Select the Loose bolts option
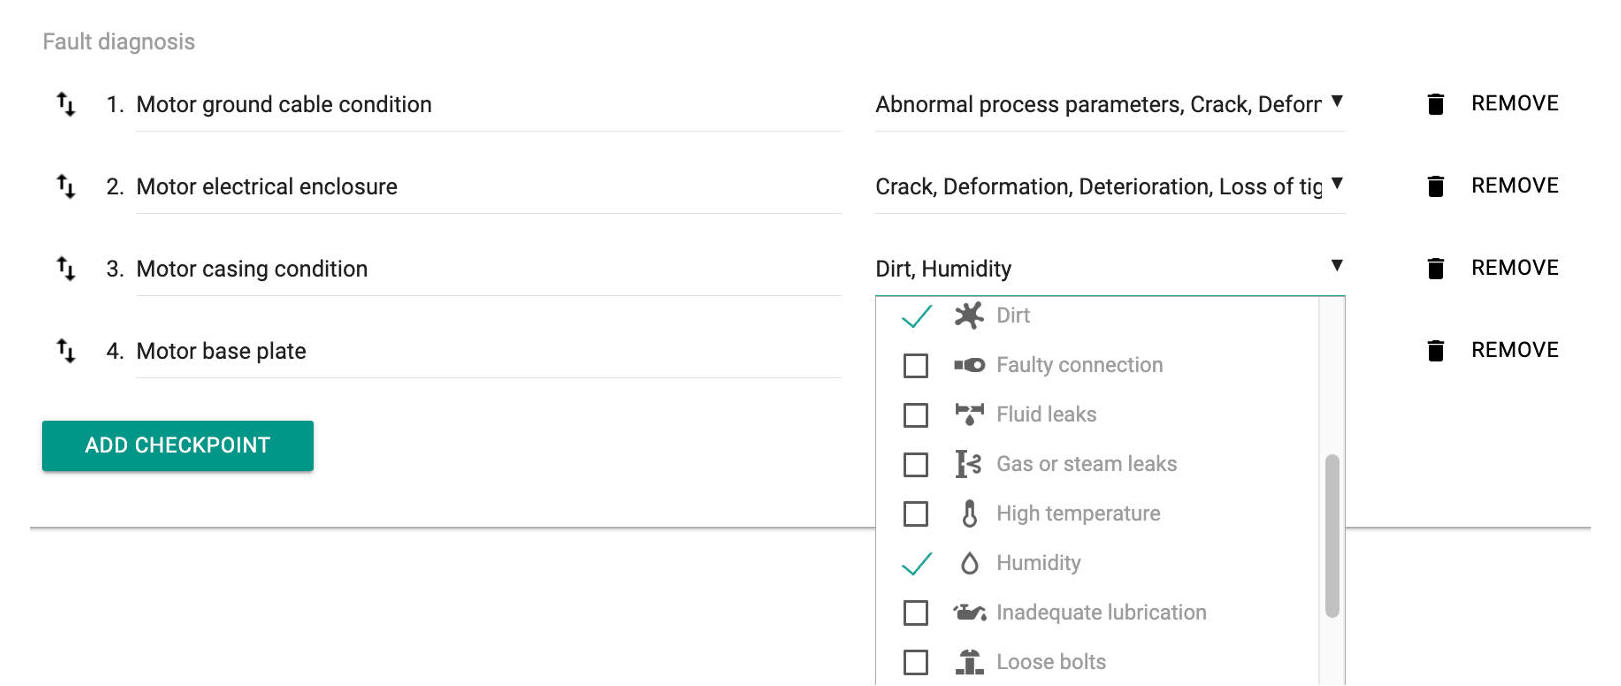This screenshot has height=686, width=1621. click(x=1098, y=662)
